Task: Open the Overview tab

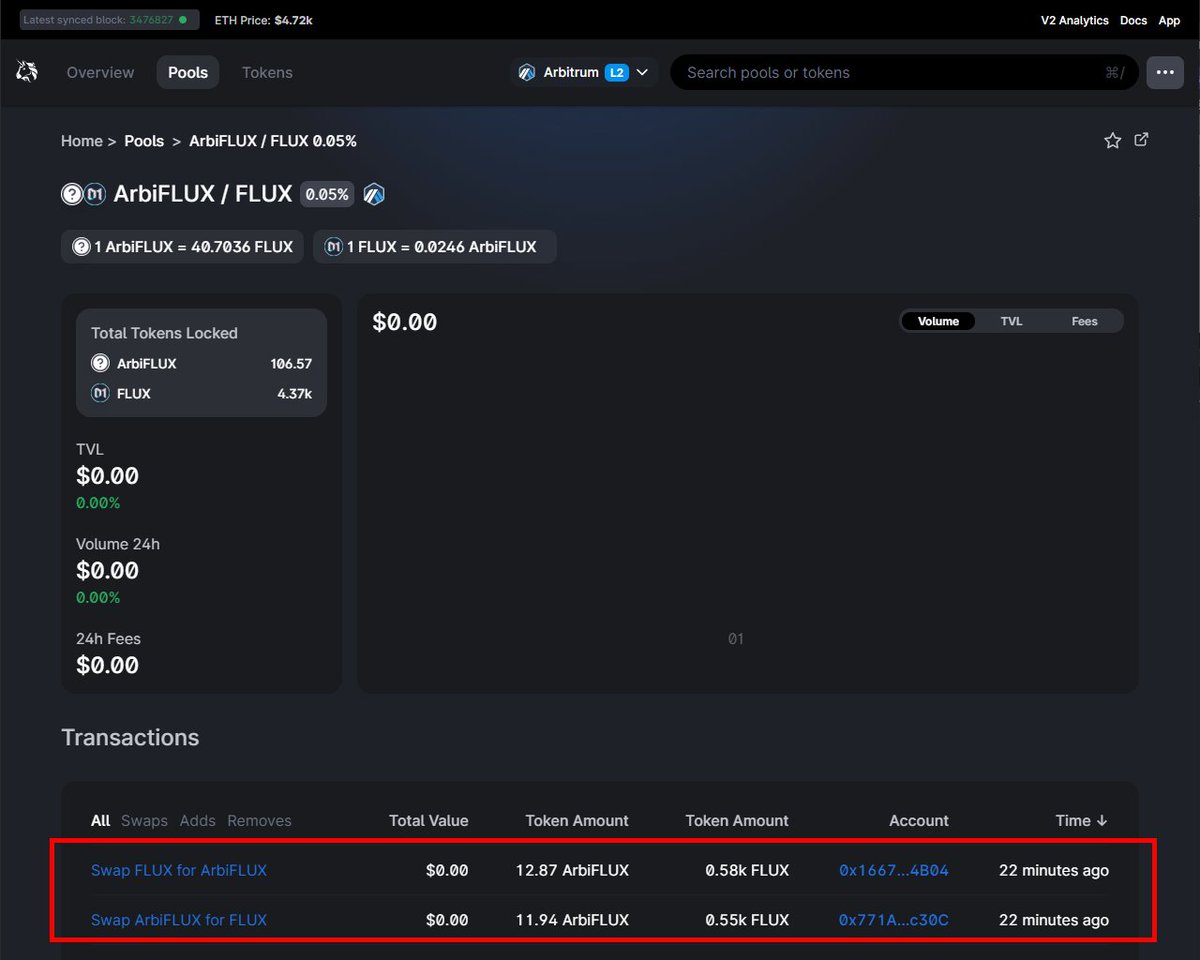Action: tap(100, 72)
